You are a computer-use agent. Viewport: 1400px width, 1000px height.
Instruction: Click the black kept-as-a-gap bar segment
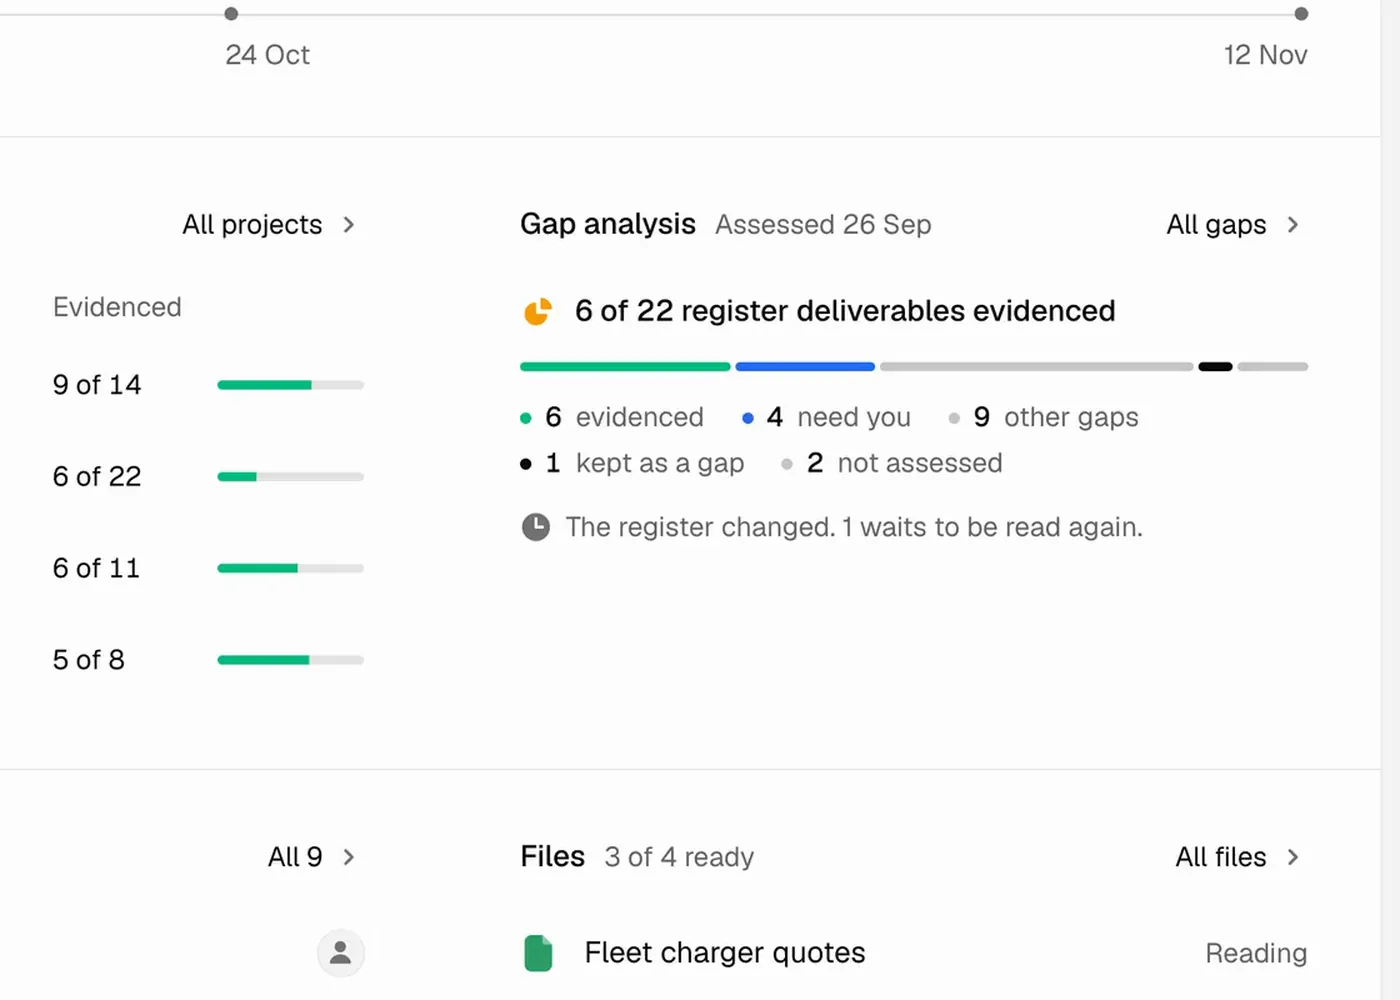1215,367
